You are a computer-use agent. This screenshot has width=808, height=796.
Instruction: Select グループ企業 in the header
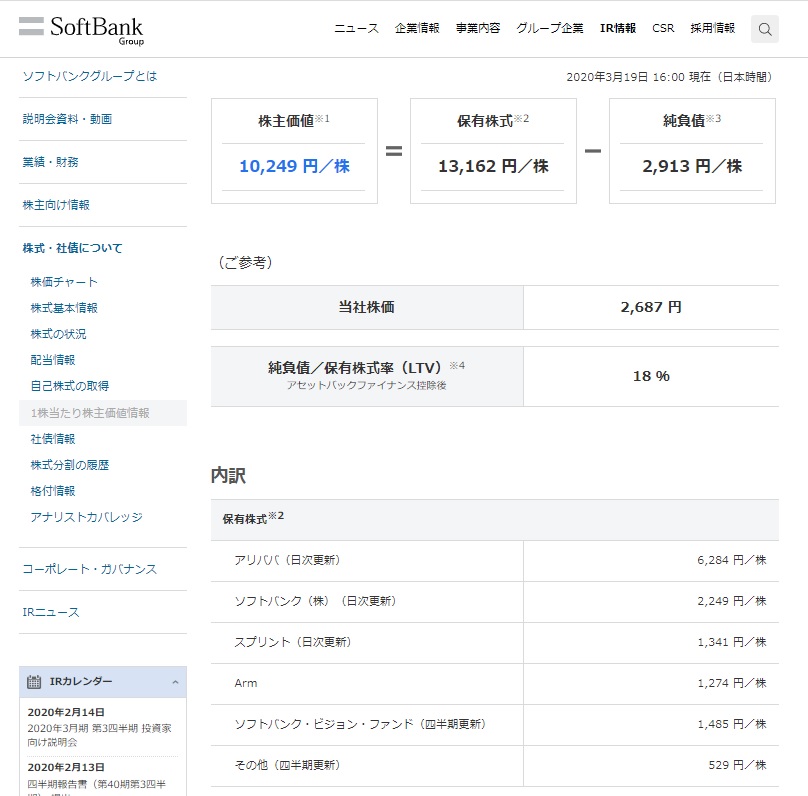coord(549,28)
